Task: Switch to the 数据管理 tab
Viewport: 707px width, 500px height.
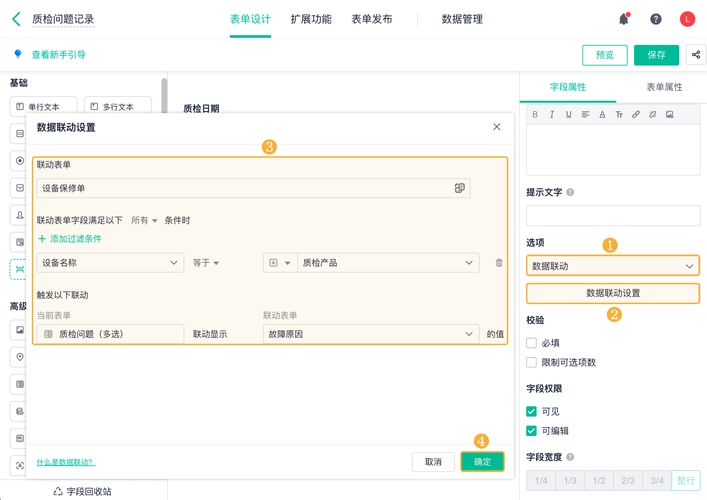Action: (x=462, y=19)
